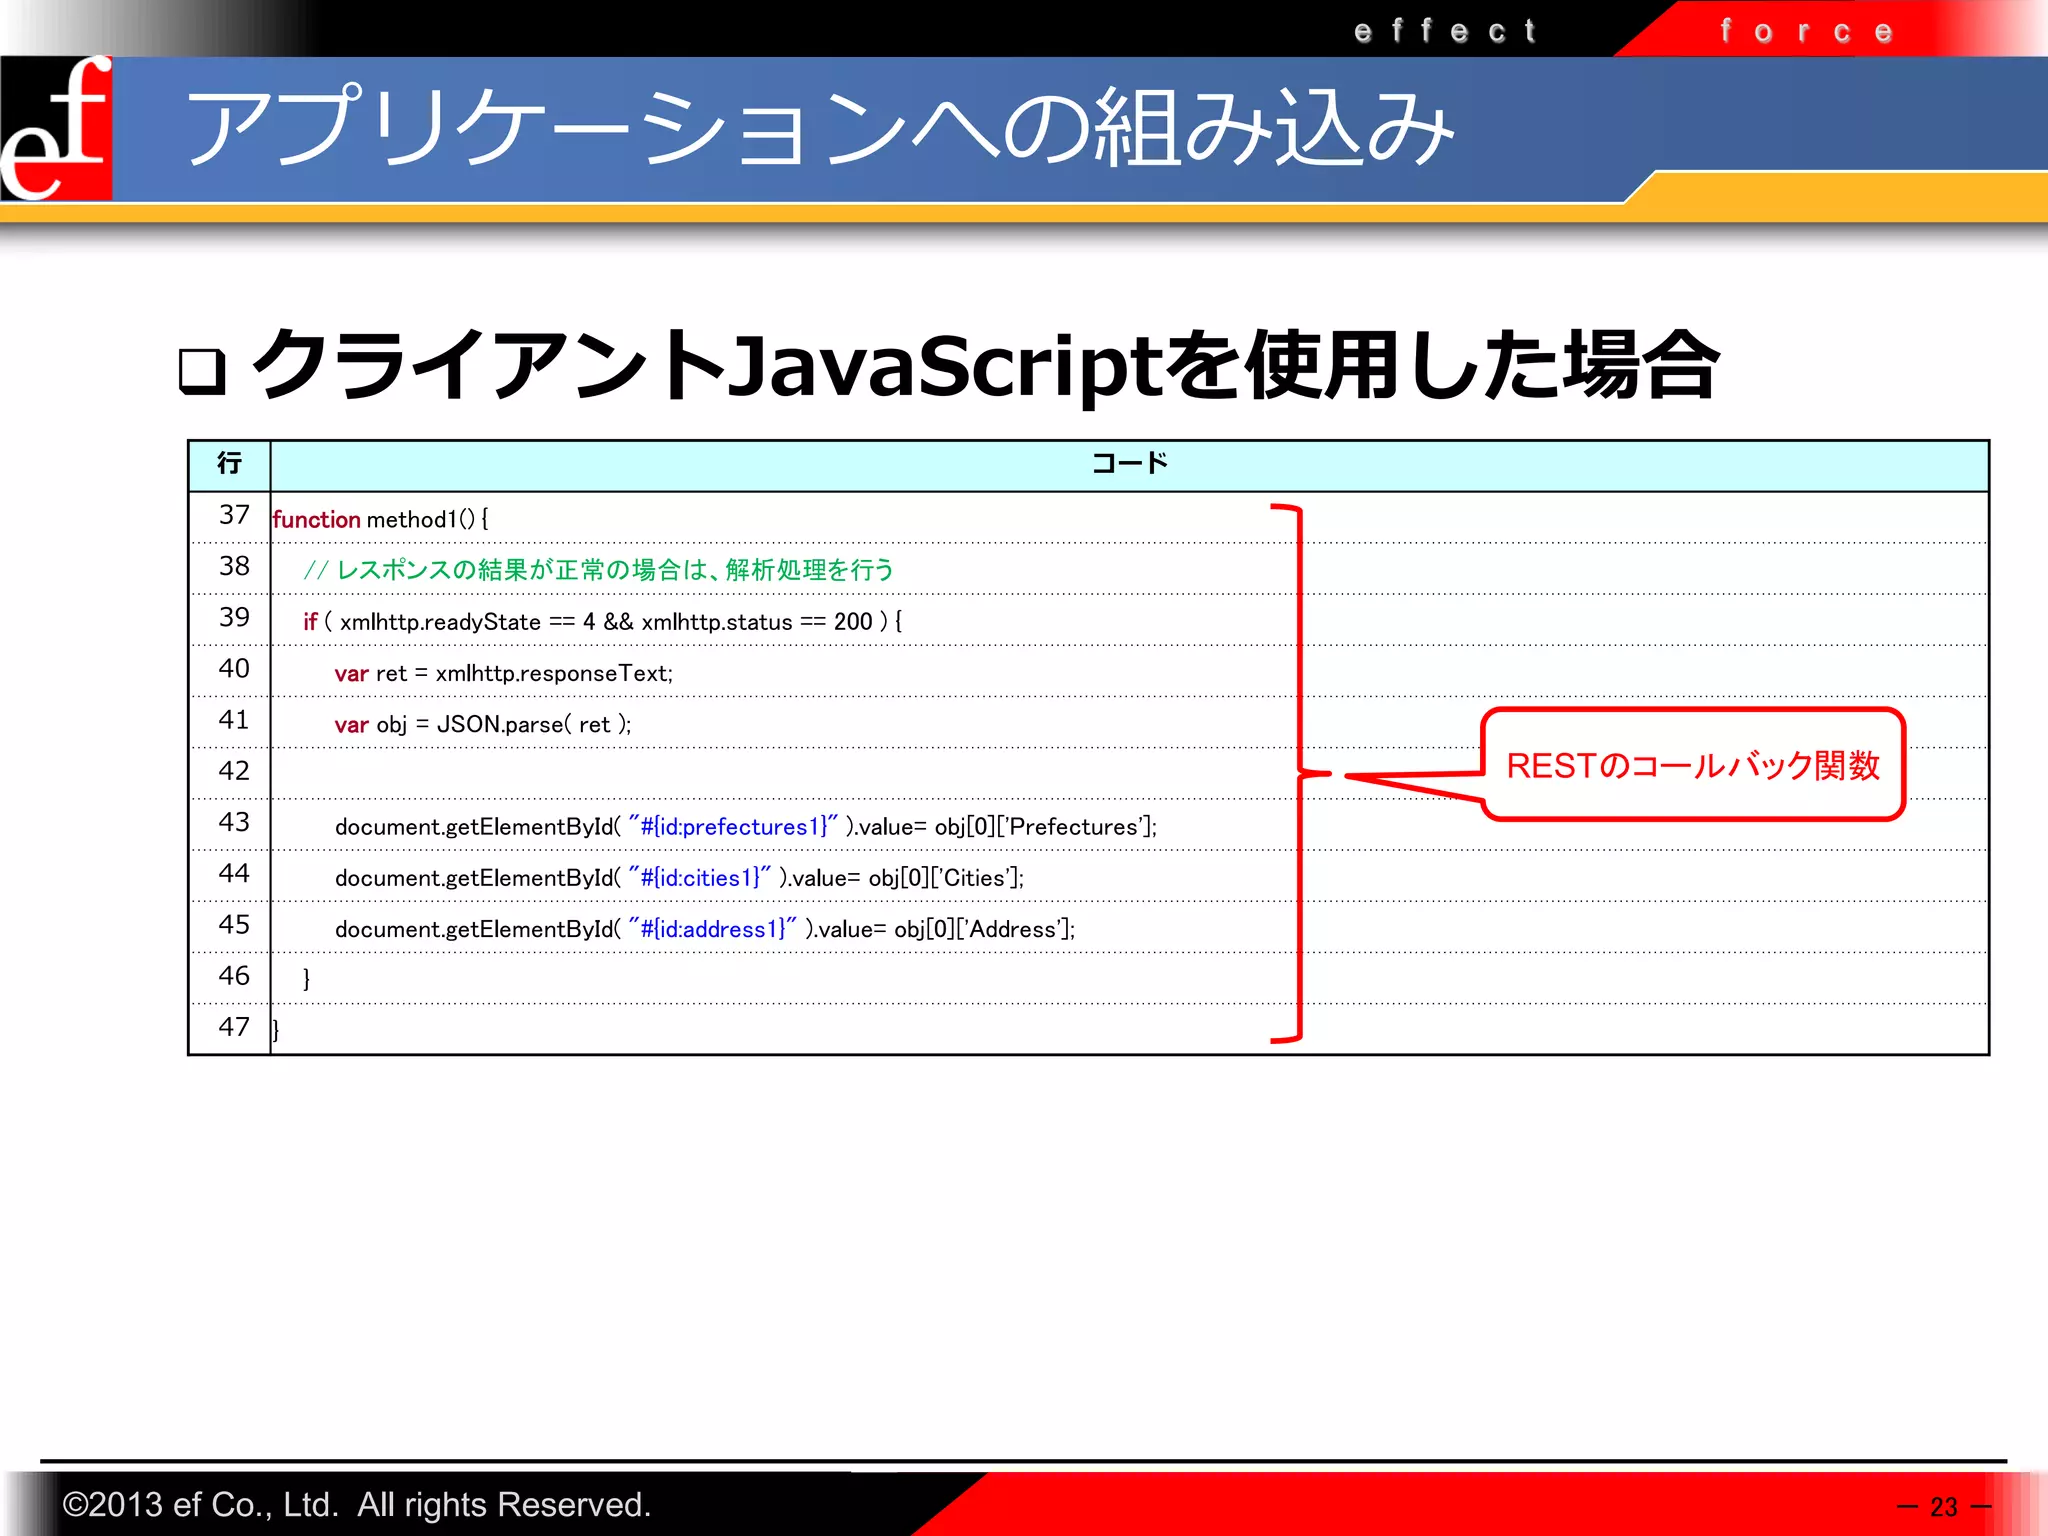This screenshot has height=1536, width=2048.
Task: Click slide title アプリケーションへの組み込み
Action: coord(820,128)
